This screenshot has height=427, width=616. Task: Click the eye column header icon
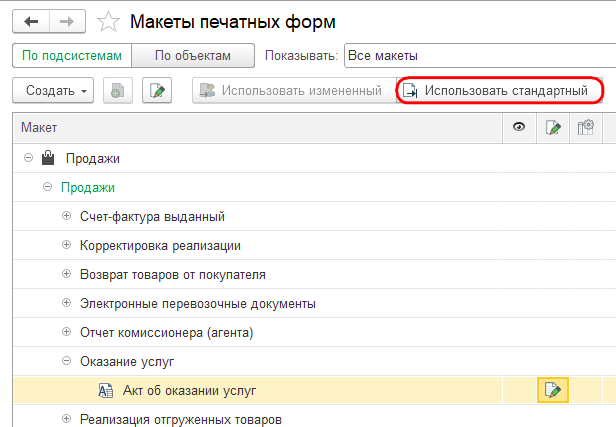[x=519, y=127]
